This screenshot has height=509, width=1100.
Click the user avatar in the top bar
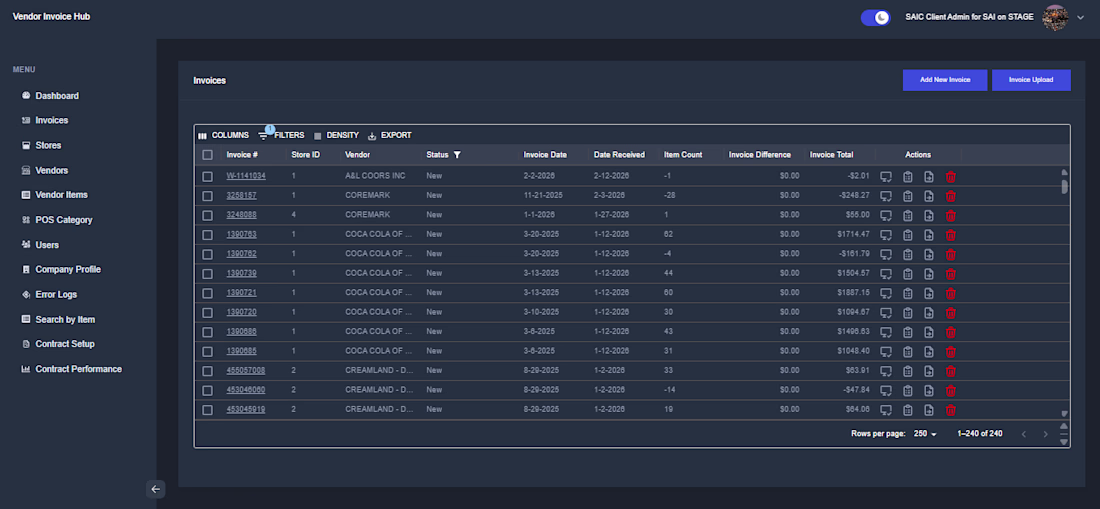(x=1054, y=17)
